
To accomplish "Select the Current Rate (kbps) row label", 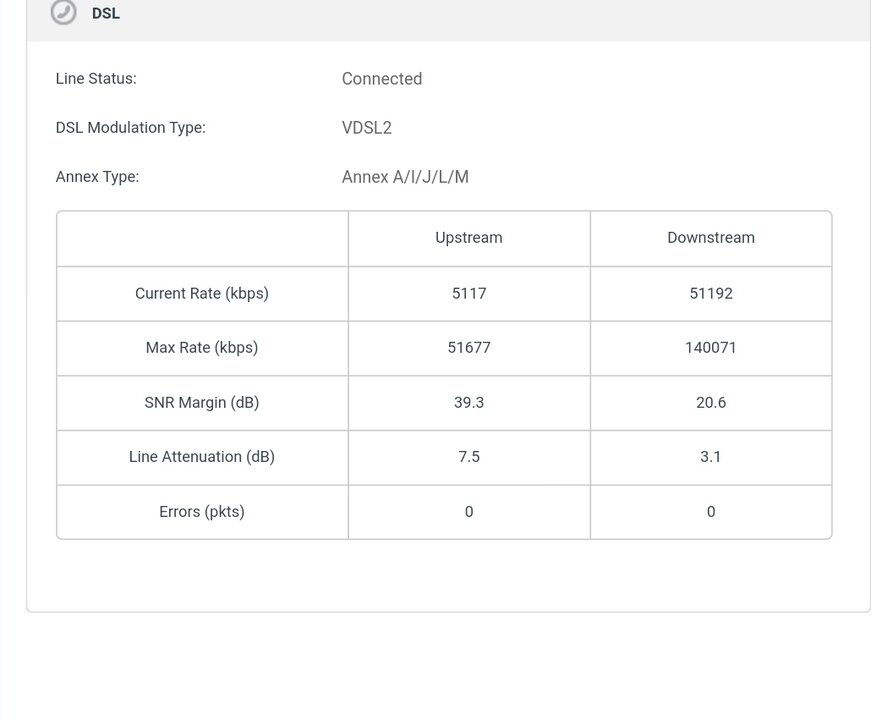I will [x=202, y=294].
